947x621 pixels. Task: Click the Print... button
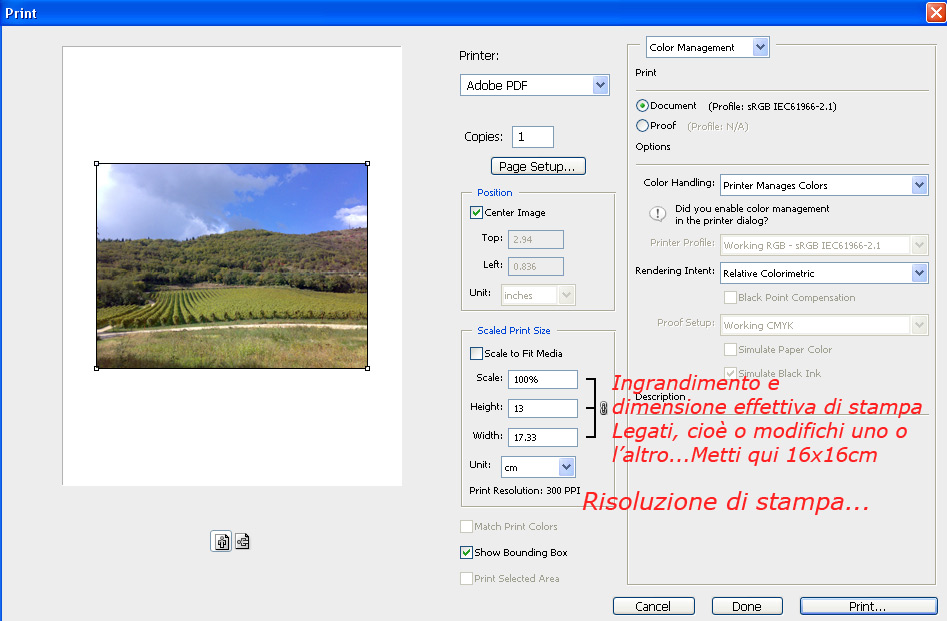pos(868,606)
